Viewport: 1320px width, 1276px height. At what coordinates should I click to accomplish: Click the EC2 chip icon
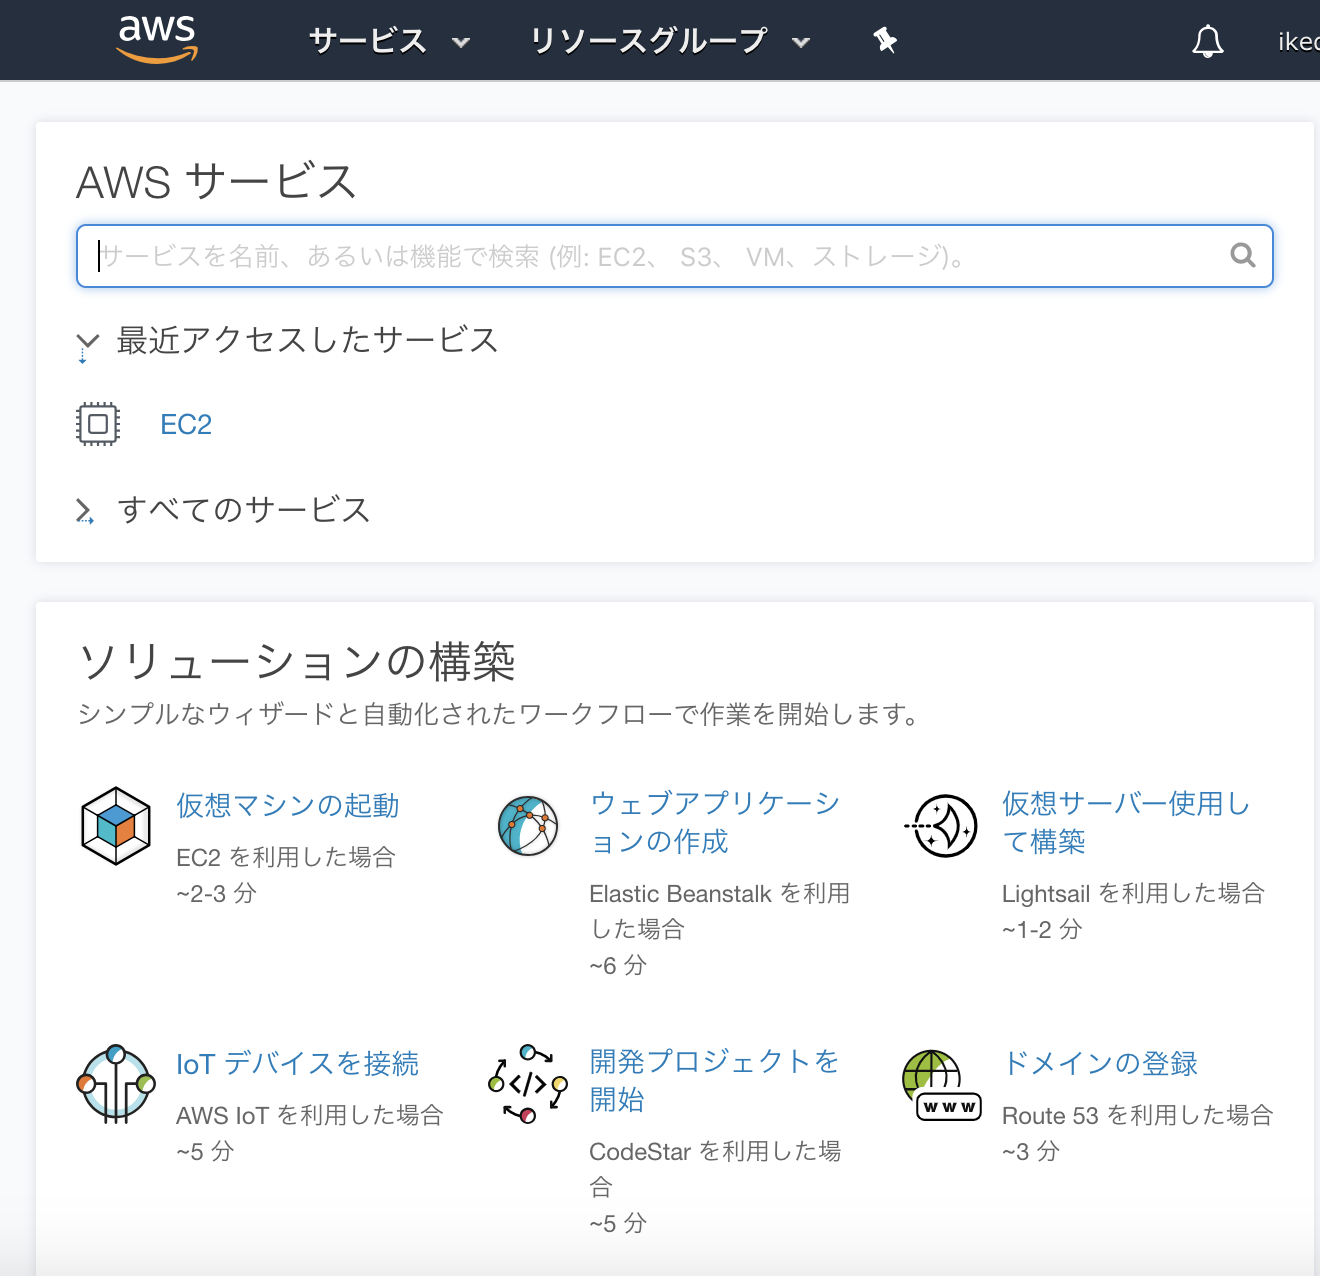pyautogui.click(x=98, y=424)
